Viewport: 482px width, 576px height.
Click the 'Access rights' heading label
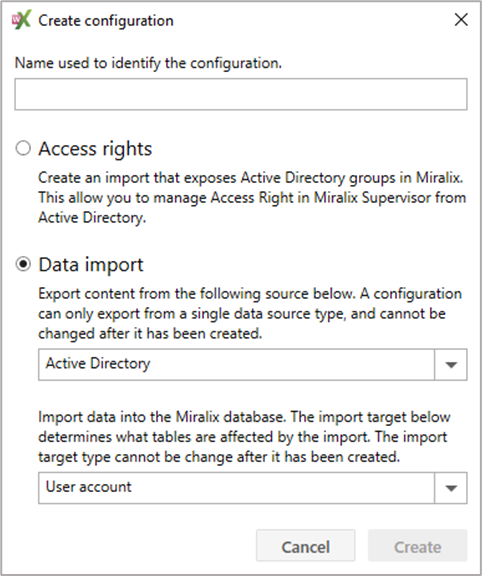point(95,149)
